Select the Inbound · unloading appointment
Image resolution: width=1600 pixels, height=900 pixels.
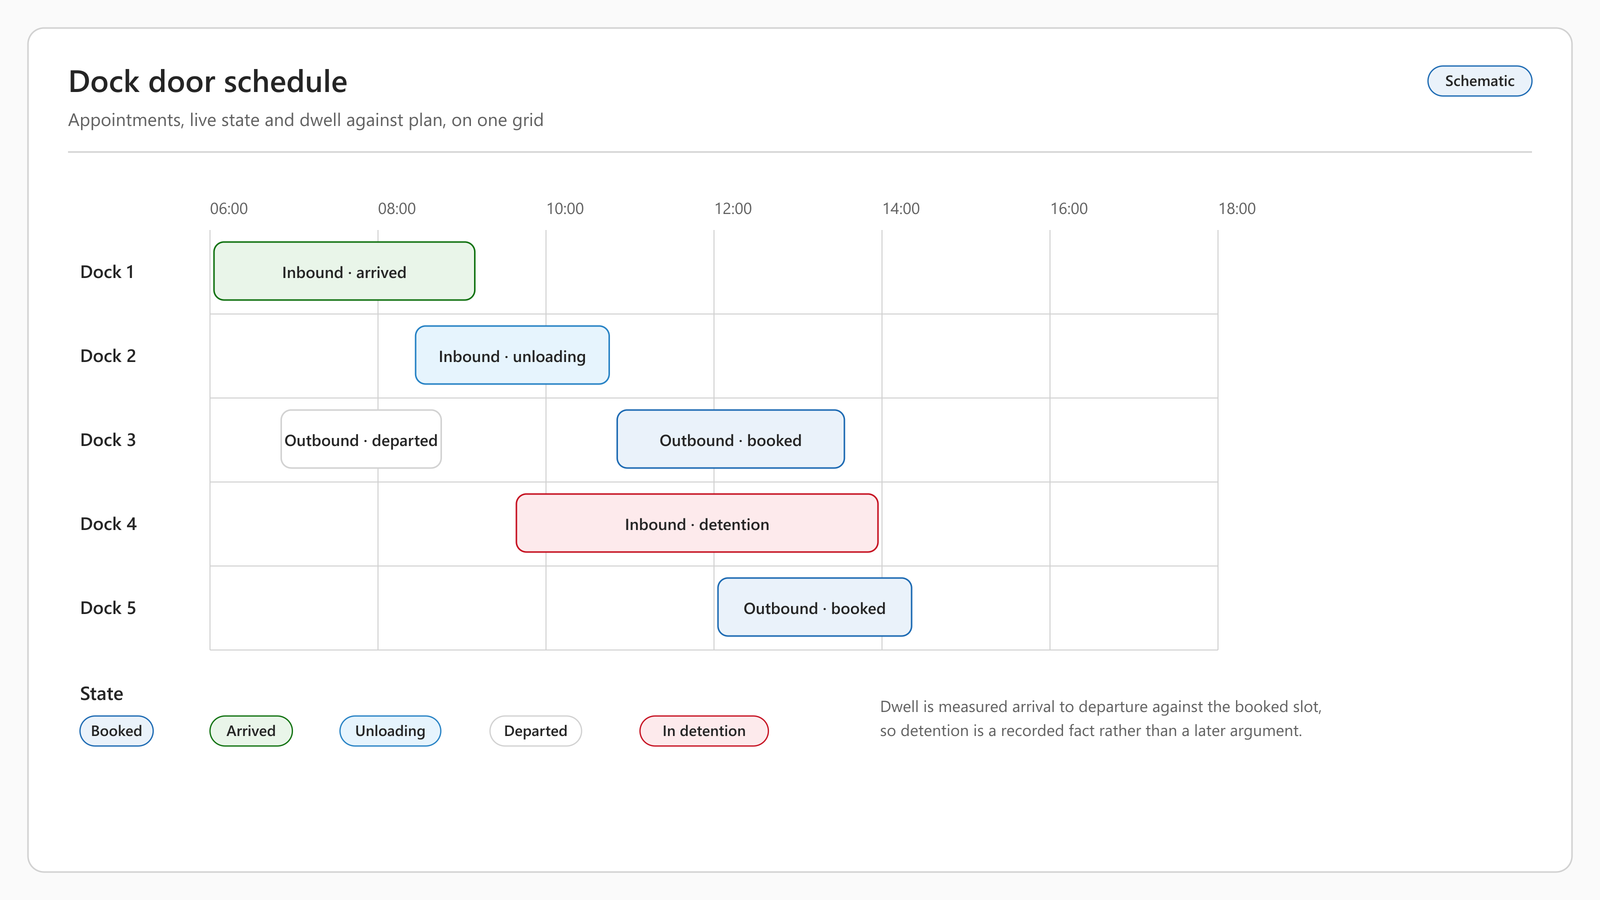click(512, 355)
